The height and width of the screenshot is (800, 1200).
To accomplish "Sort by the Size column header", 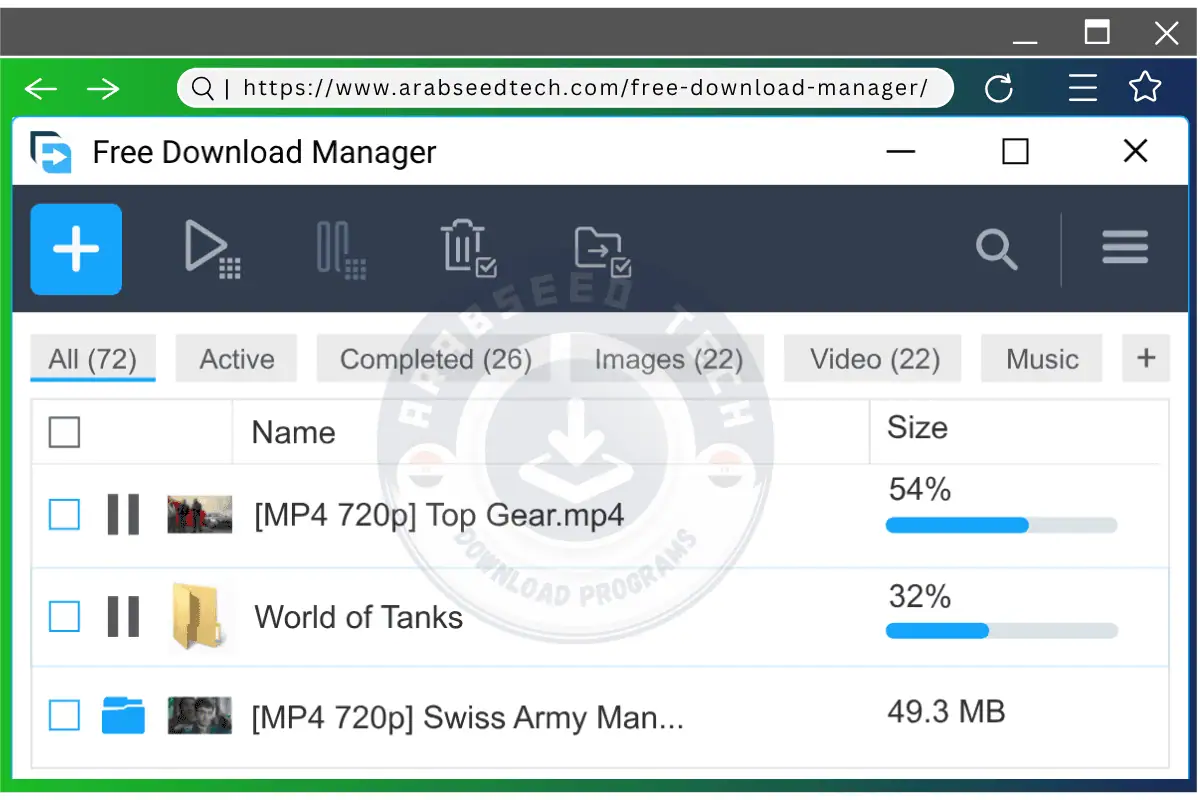I will point(917,428).
